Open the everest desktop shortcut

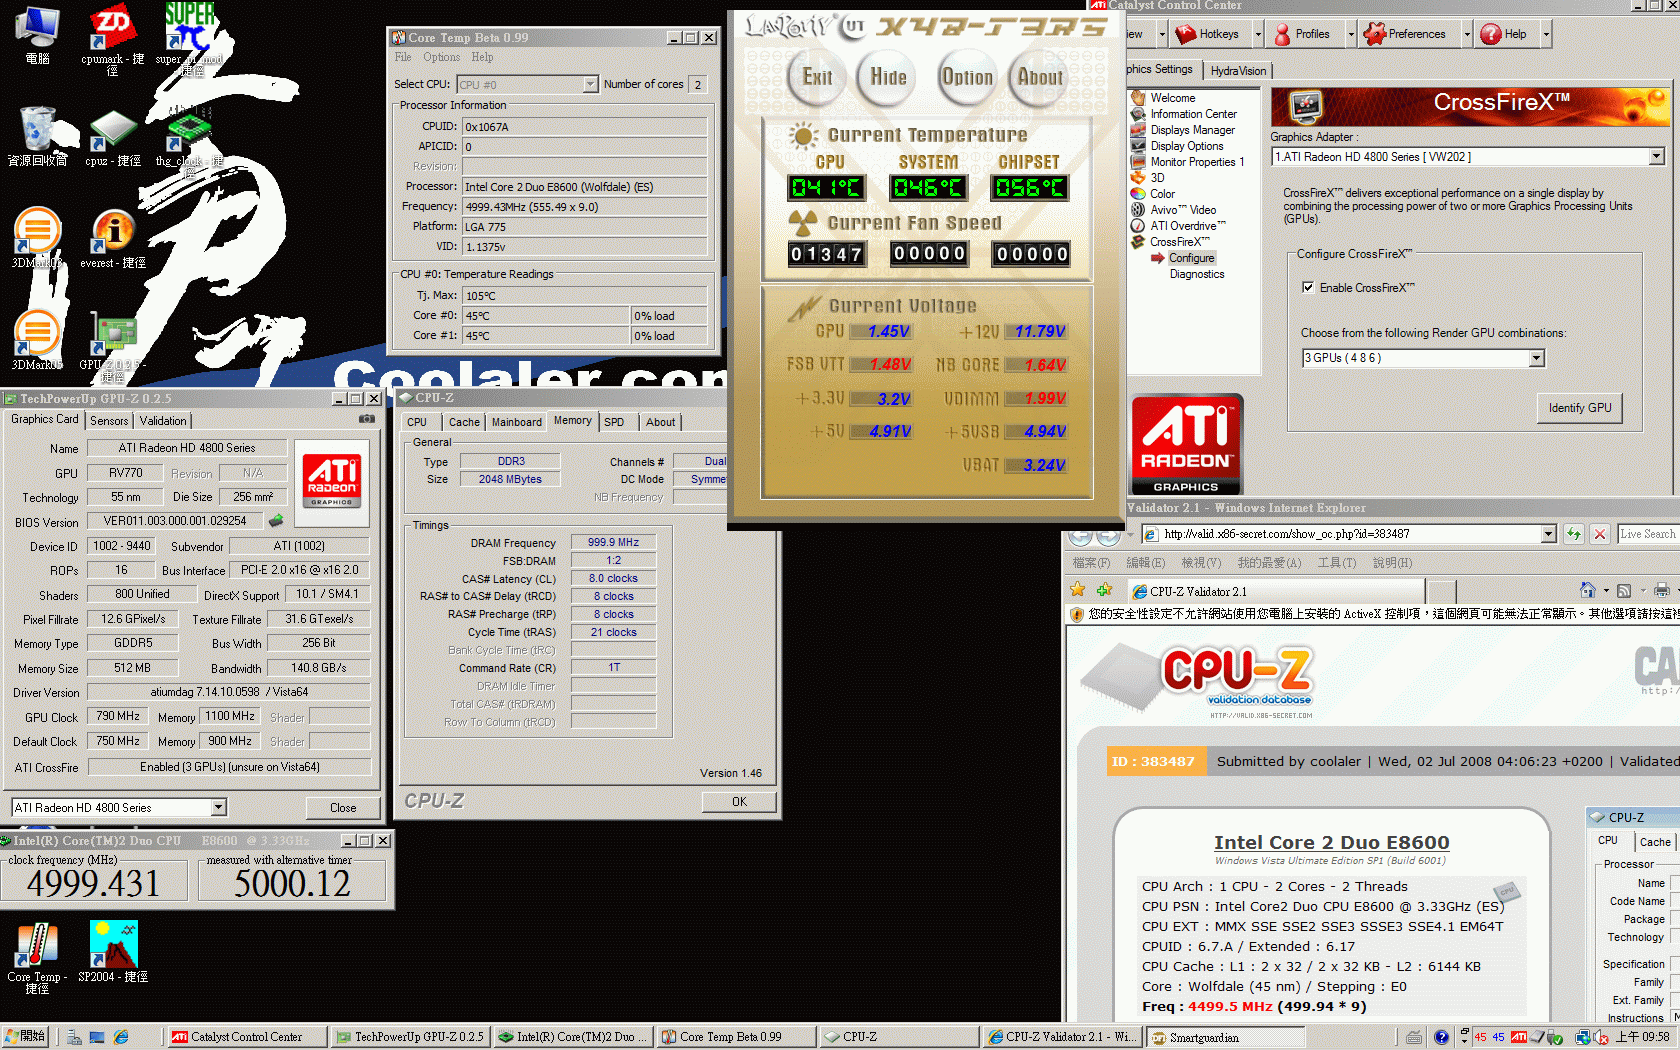click(x=113, y=239)
